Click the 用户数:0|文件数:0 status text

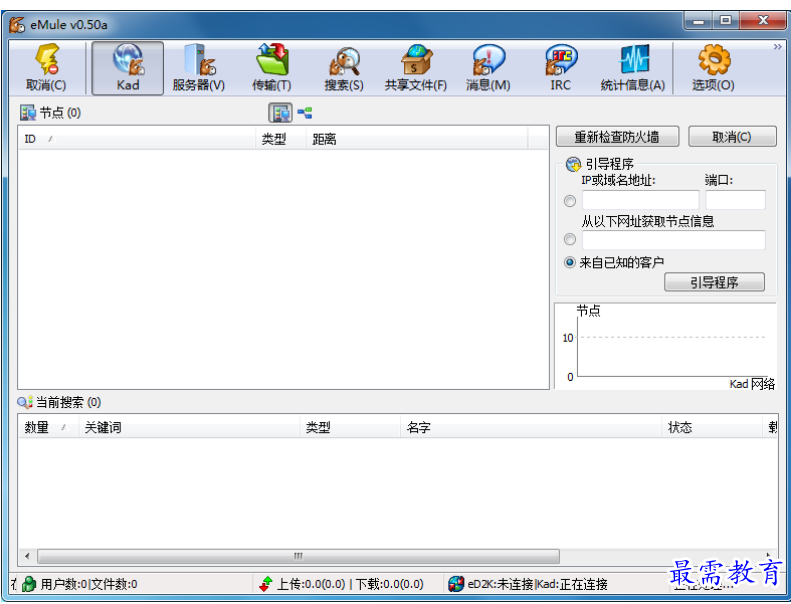(x=89, y=584)
